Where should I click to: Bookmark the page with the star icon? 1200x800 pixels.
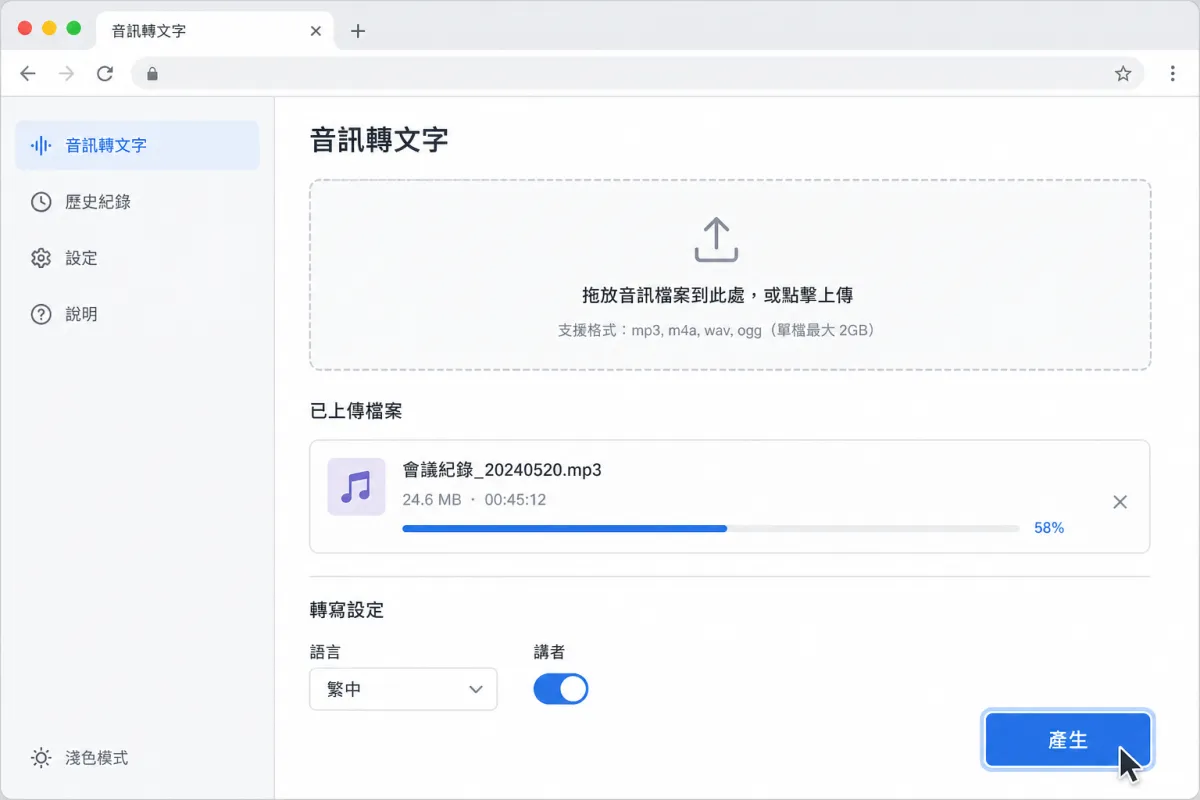point(1123,74)
